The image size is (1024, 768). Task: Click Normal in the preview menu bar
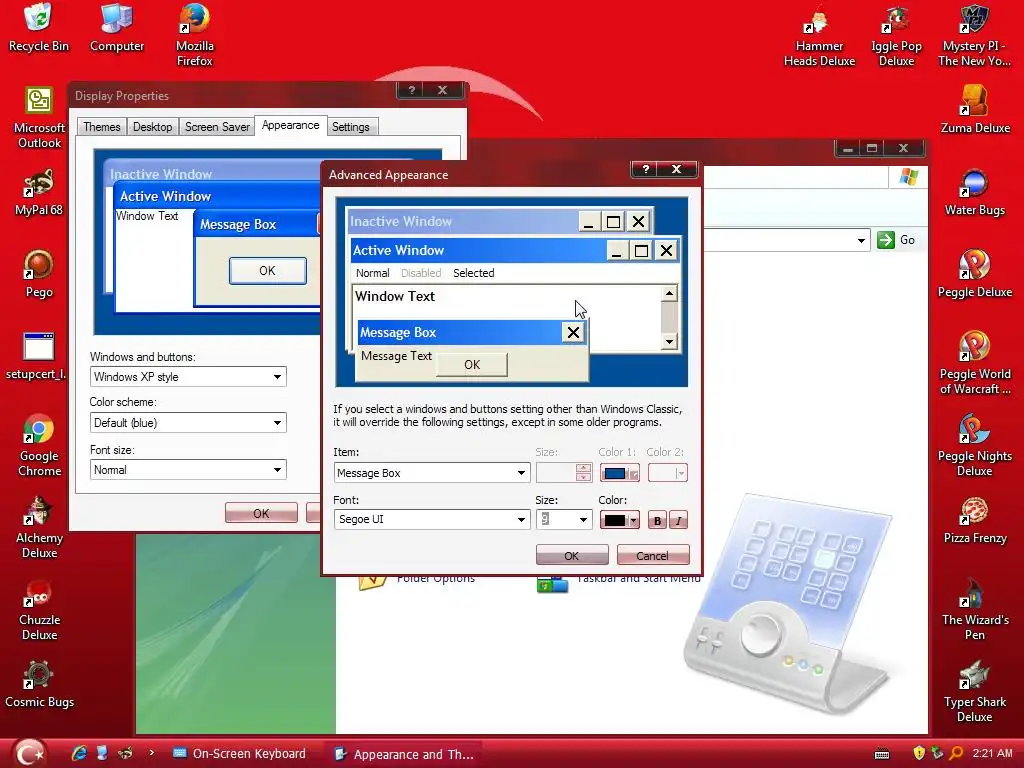click(372, 273)
